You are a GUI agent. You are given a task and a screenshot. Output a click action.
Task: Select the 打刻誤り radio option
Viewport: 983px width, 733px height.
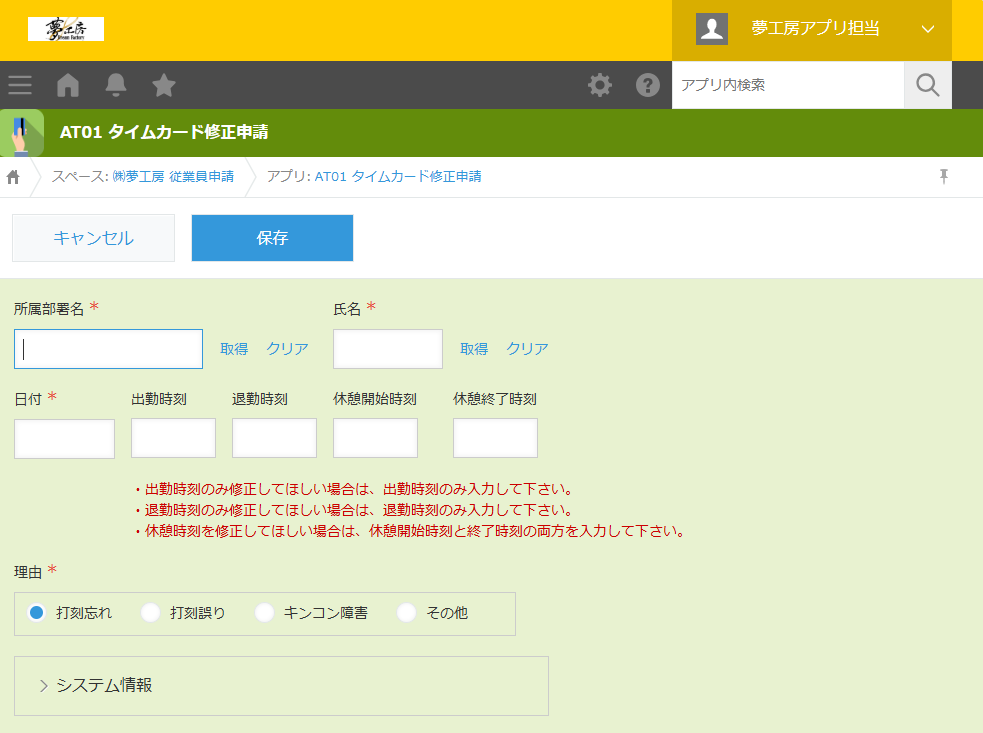(151, 613)
